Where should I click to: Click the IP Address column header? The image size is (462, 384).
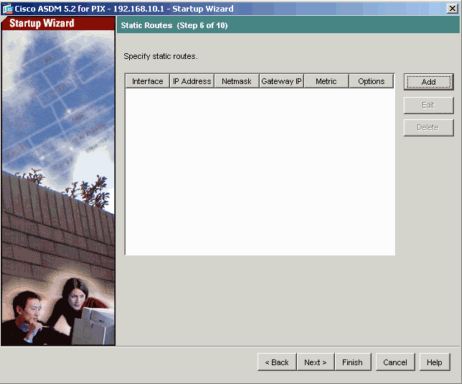(192, 81)
